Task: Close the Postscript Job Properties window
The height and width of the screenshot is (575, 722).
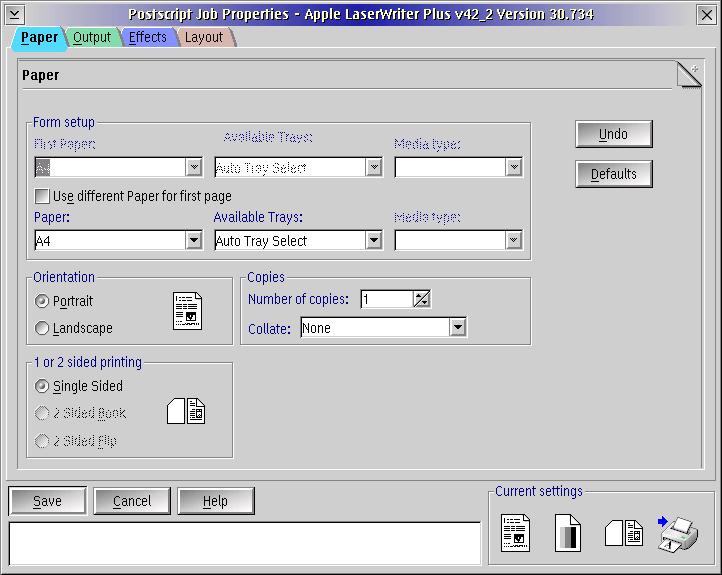Action: [706, 15]
